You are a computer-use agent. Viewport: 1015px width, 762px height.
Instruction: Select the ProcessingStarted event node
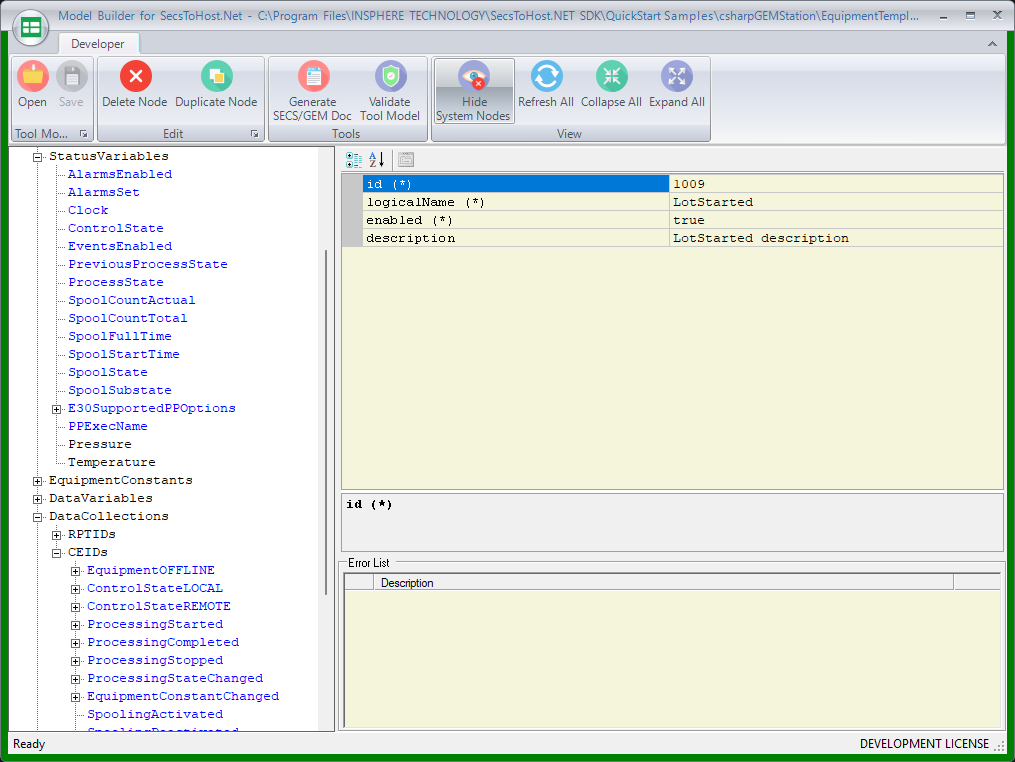point(154,624)
